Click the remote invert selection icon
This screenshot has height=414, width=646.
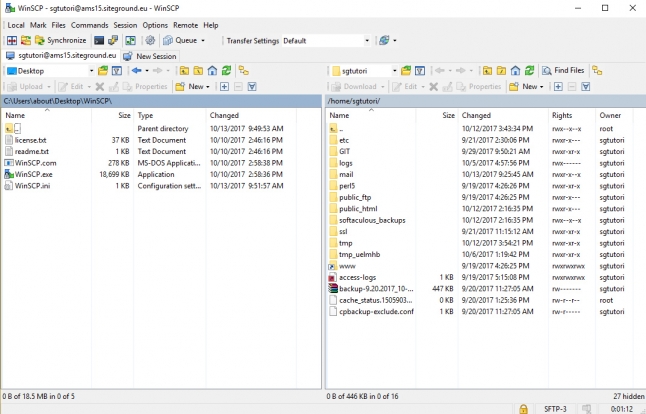click(586, 87)
